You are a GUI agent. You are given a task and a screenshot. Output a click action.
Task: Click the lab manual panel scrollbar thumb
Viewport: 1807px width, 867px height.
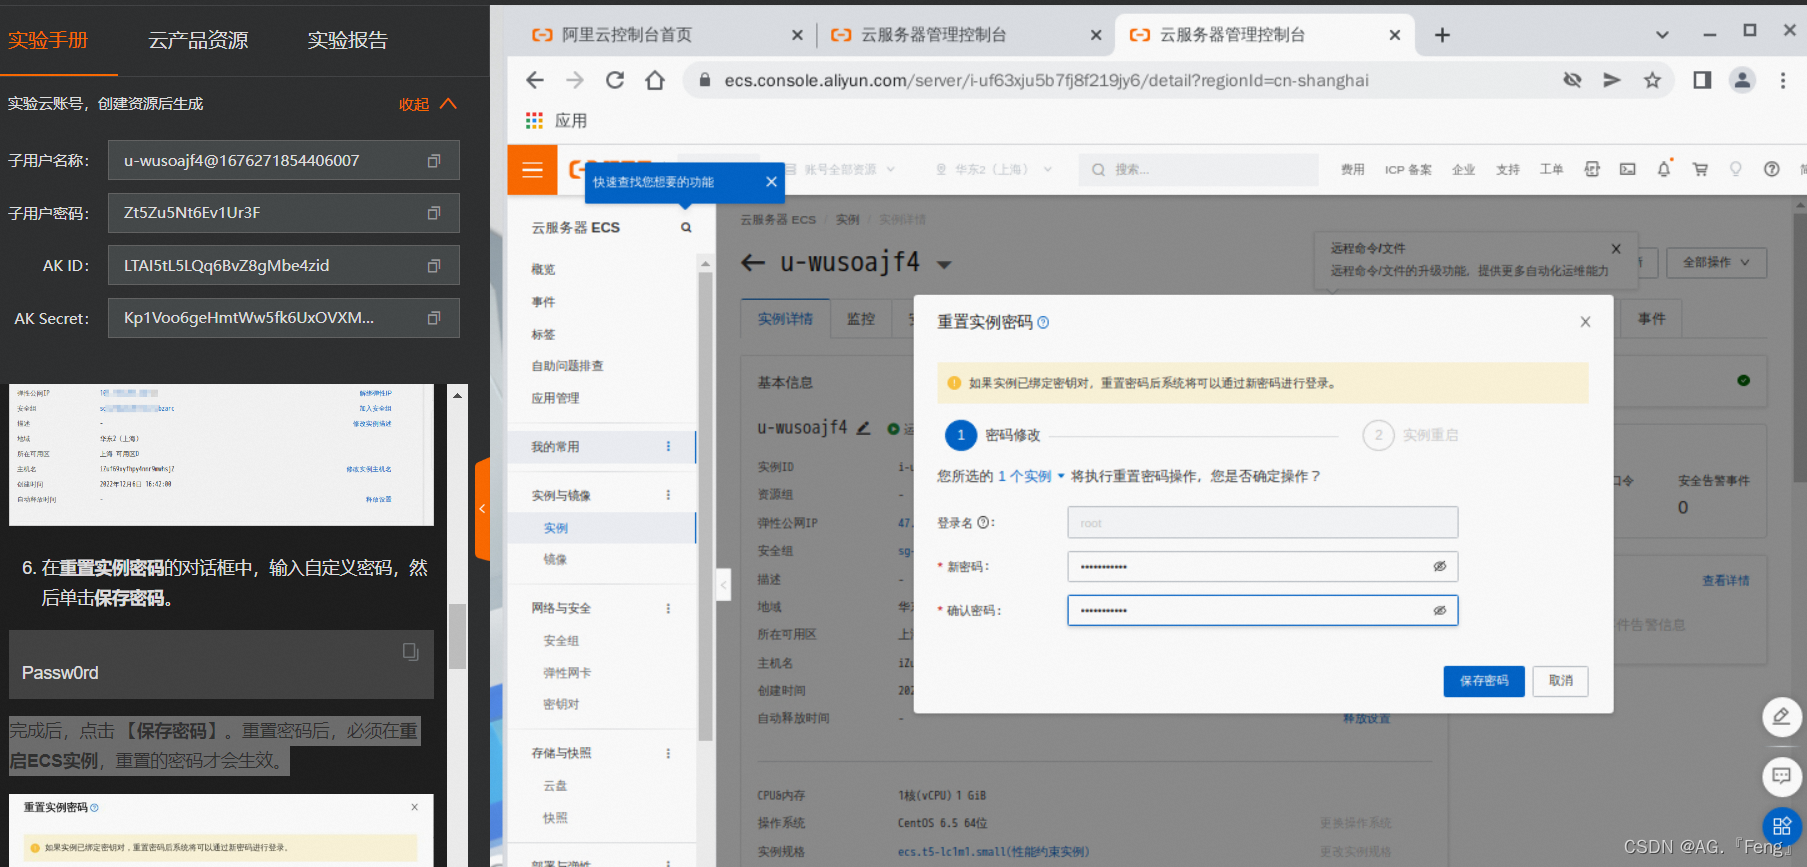point(457,636)
